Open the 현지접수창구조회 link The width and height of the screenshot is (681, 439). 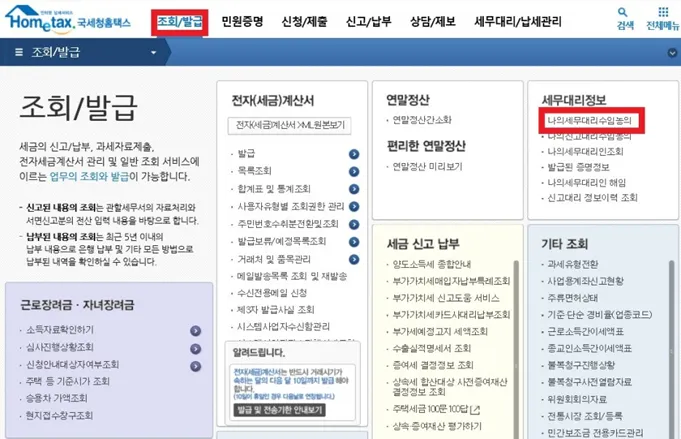click(x=59, y=416)
